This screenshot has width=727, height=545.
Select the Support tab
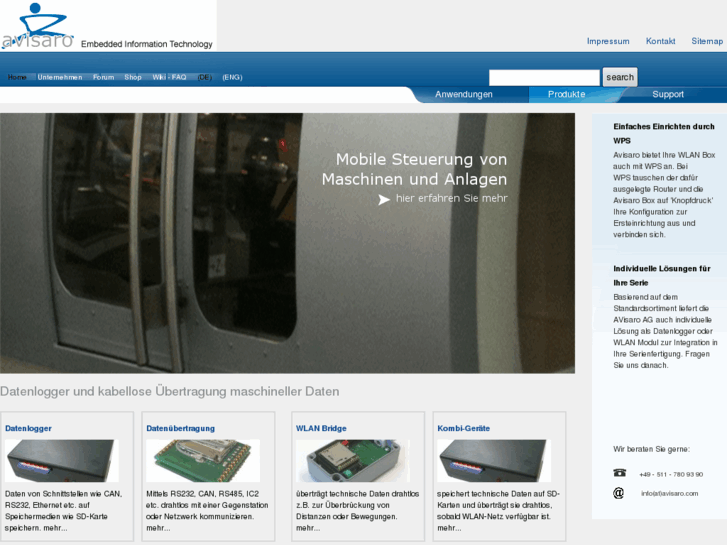click(x=668, y=94)
